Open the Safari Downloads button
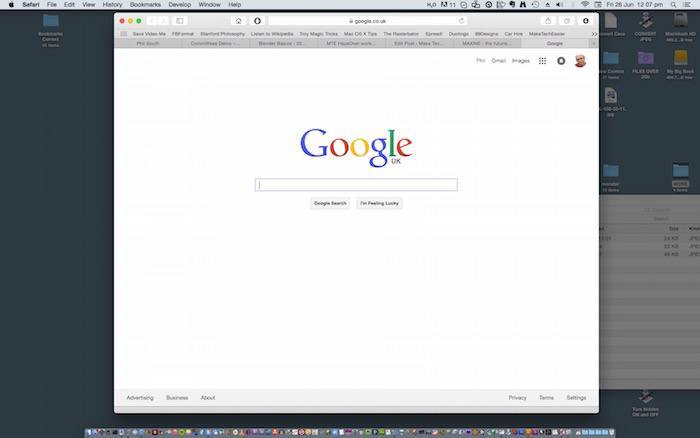Viewport: 700px width, 438px height. 586,21
